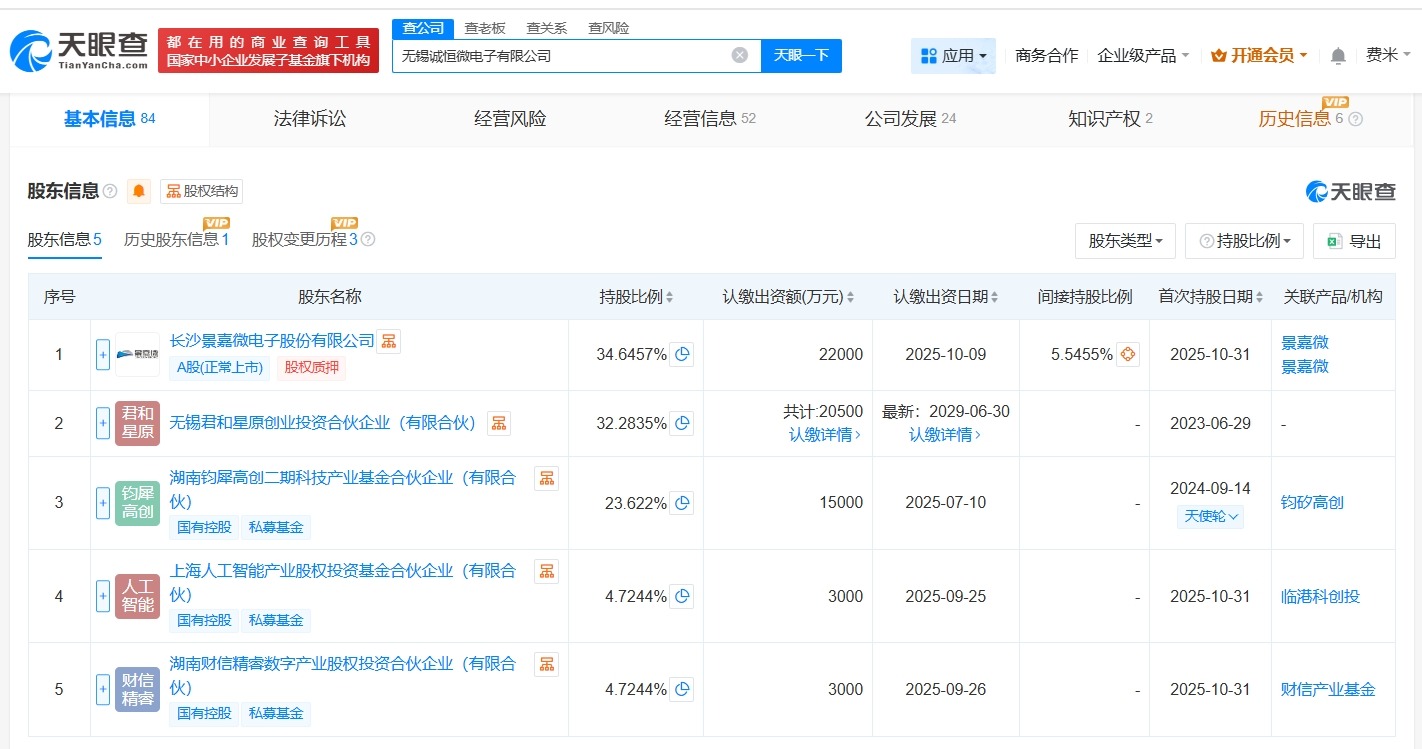This screenshot has width=1422, height=749.
Task: Click orange monitoring bell beside 股东信息
Action: (x=138, y=190)
